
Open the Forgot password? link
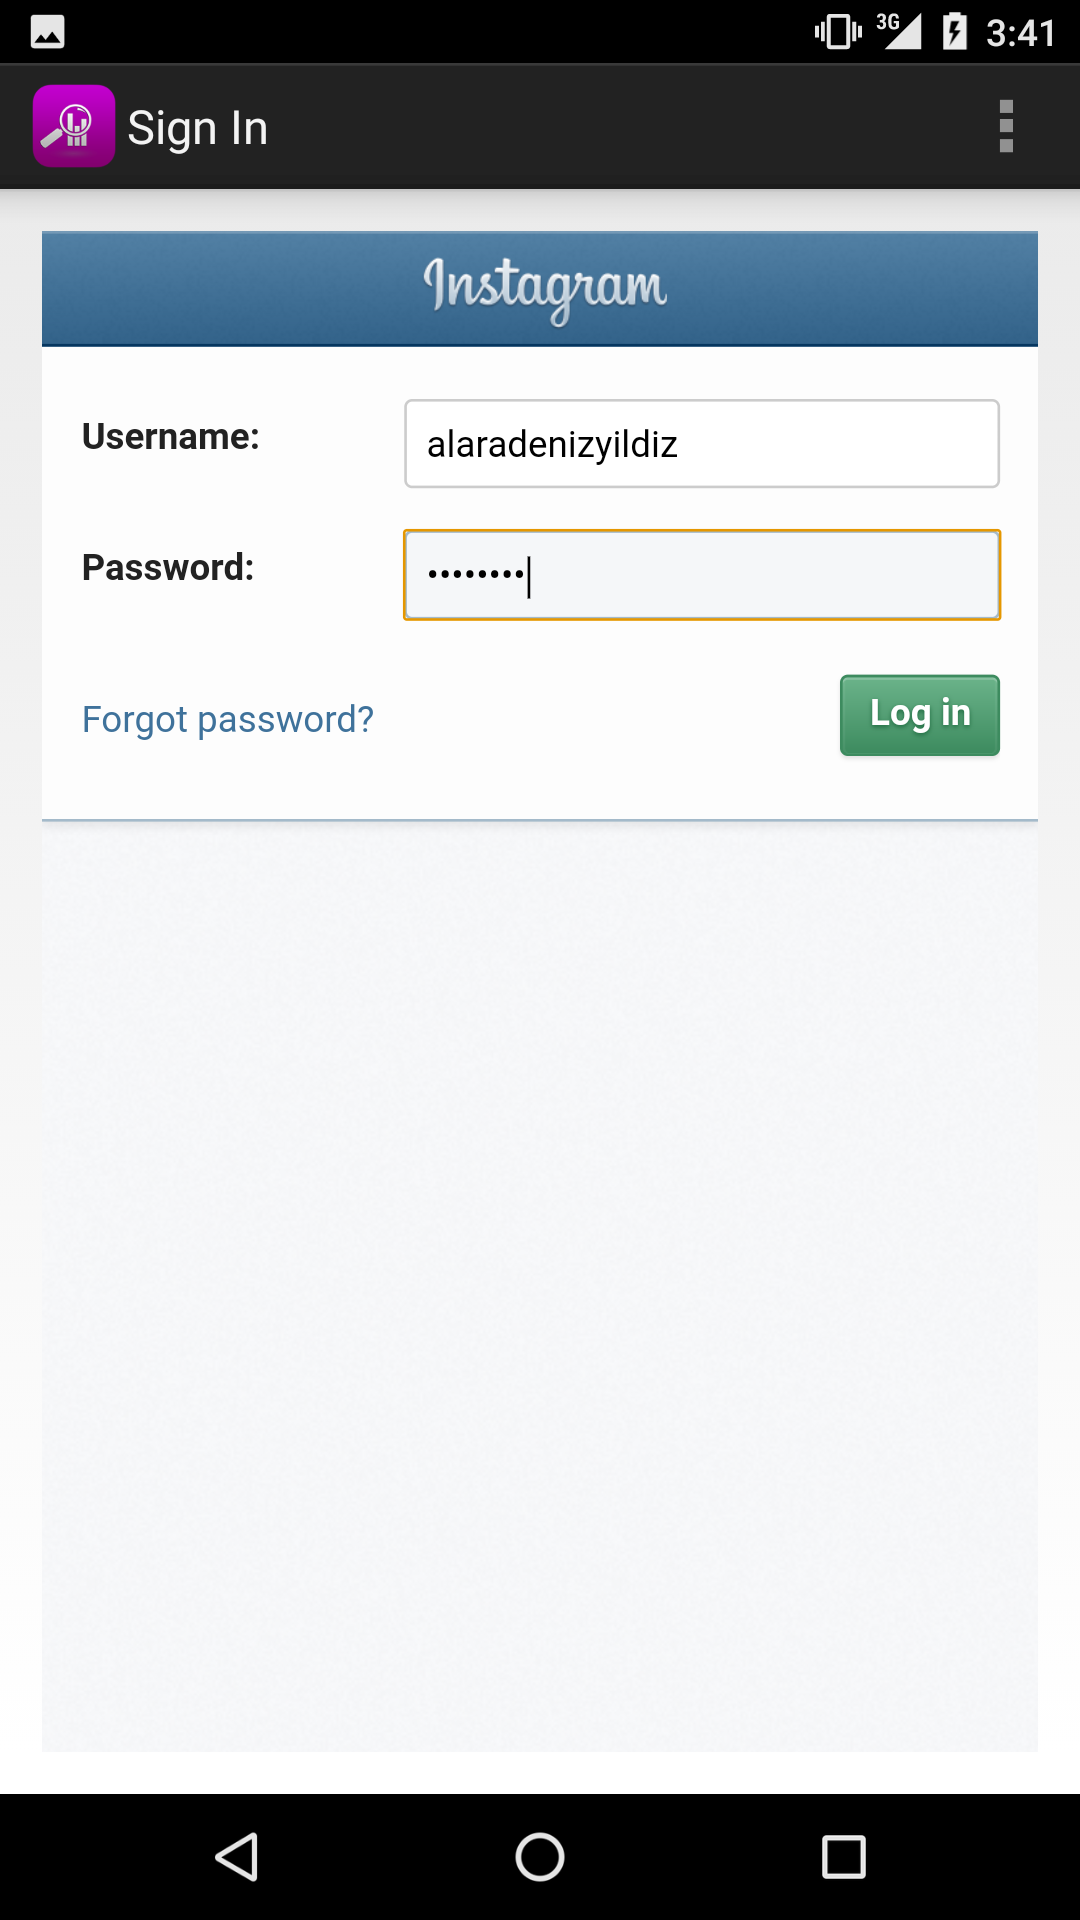228,719
